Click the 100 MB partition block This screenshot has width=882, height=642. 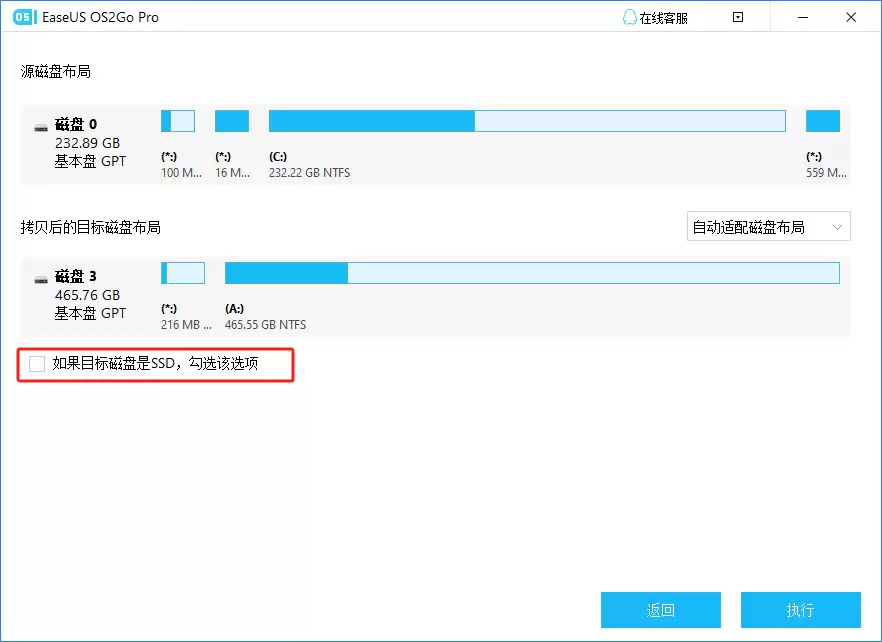(177, 120)
